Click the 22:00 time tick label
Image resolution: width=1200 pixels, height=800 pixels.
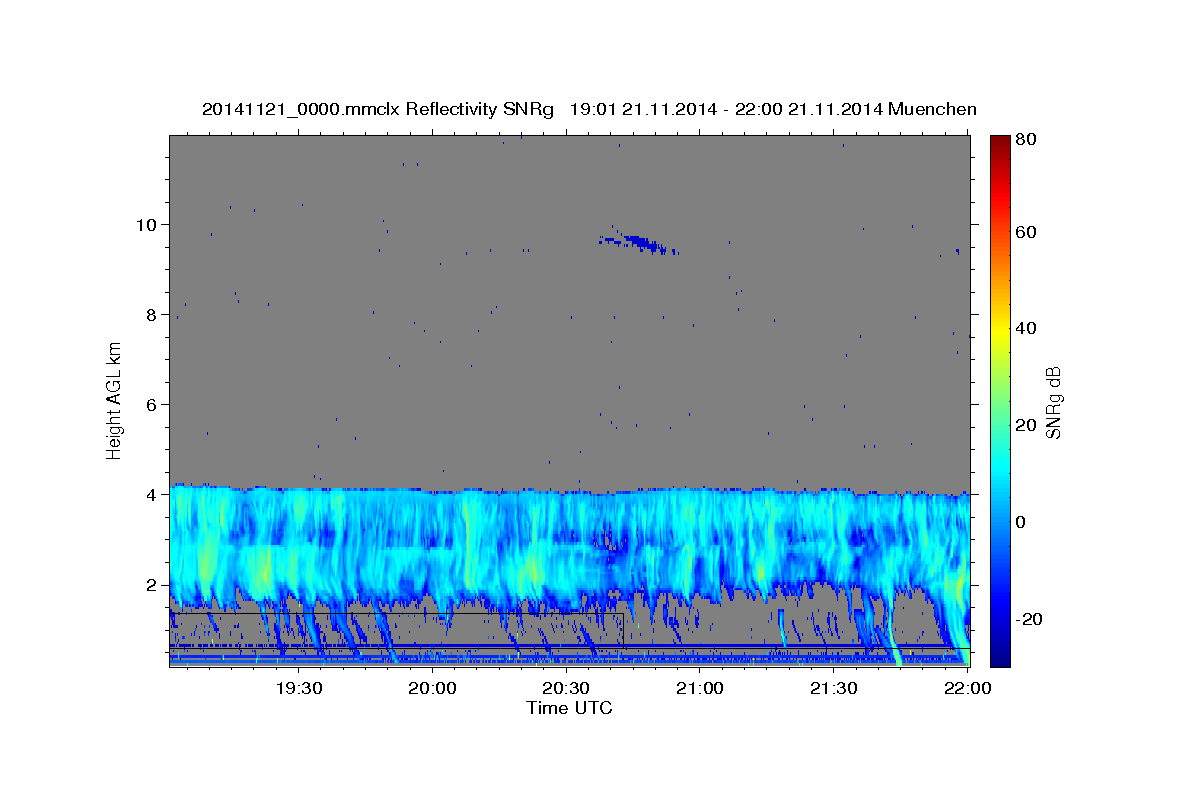[x=967, y=688]
